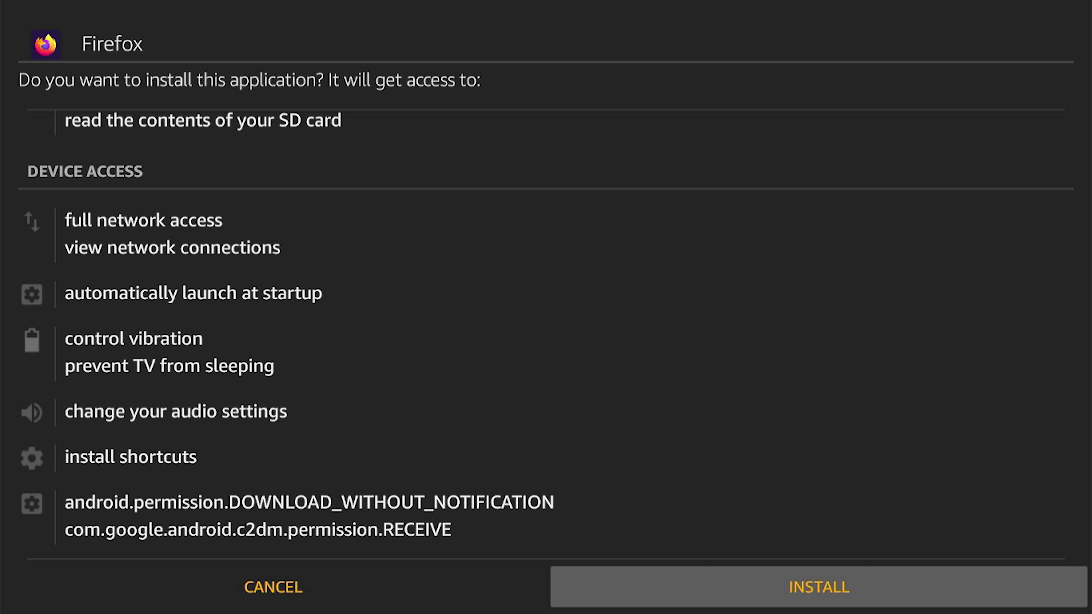The height and width of the screenshot is (614, 1092).
Task: Click the gear icon beside automatically launch at startup
Action: pyautogui.click(x=31, y=294)
